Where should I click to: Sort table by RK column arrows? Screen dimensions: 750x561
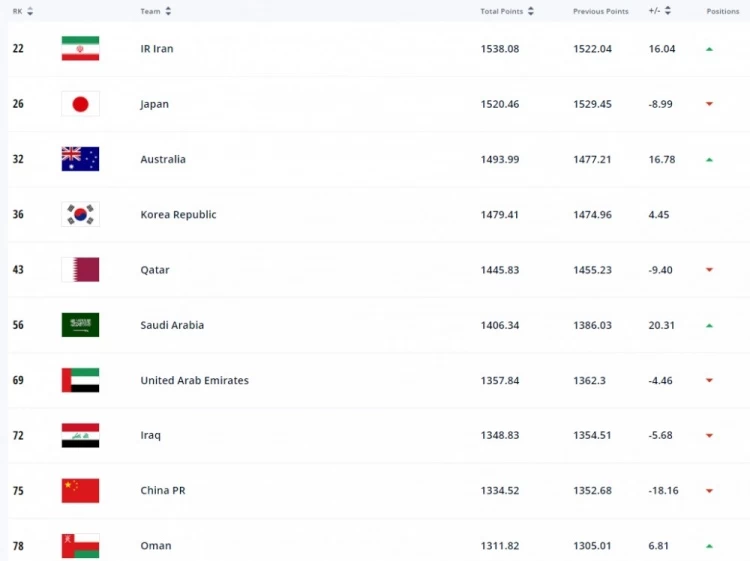(x=30, y=11)
